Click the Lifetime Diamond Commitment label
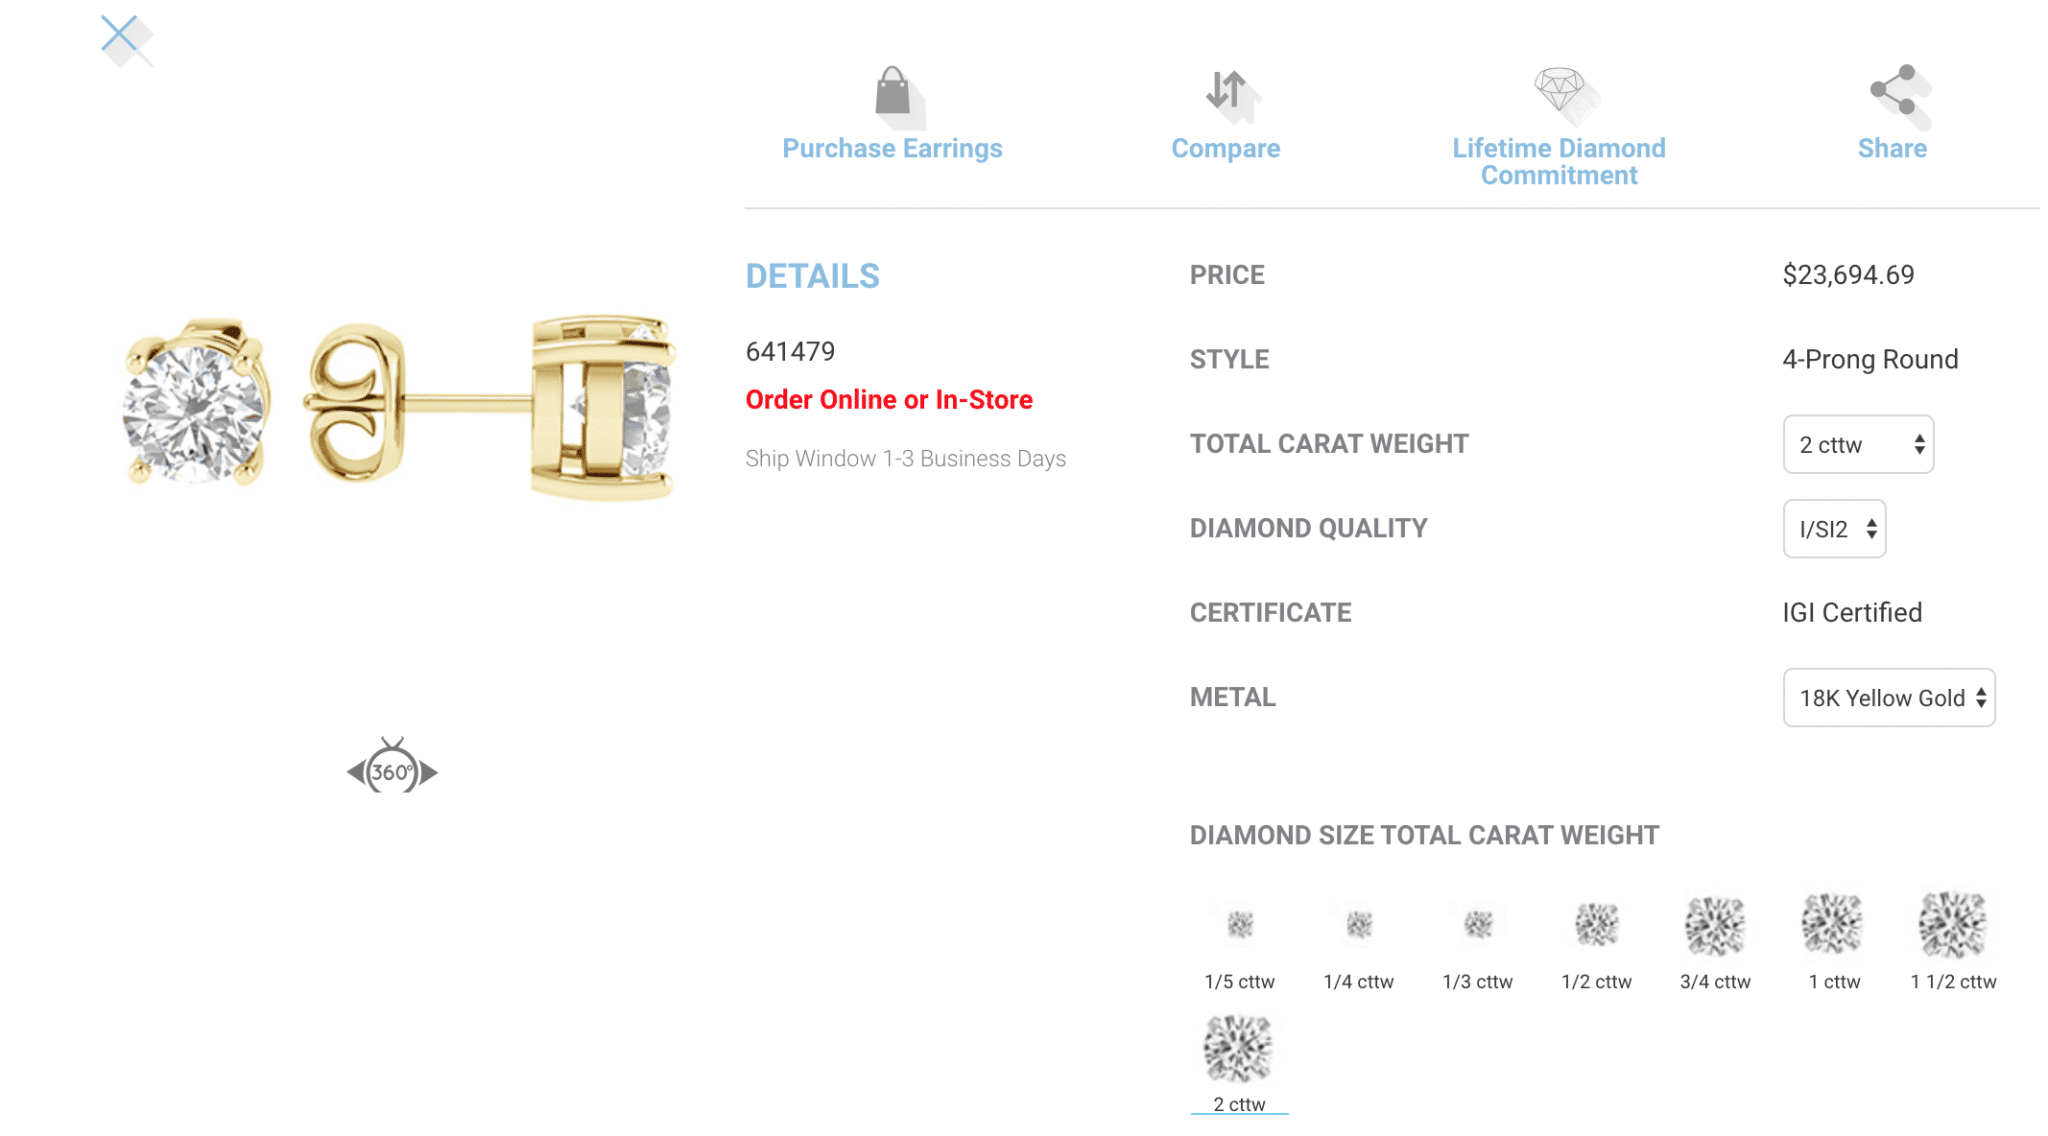 pyautogui.click(x=1559, y=161)
